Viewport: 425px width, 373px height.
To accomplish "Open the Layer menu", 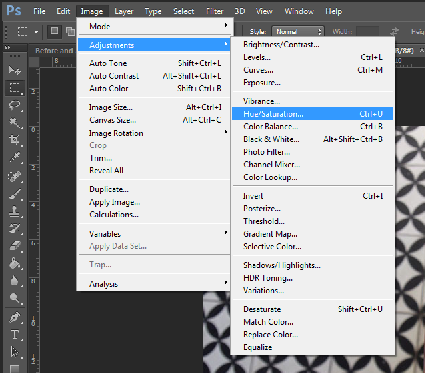I will click(124, 11).
